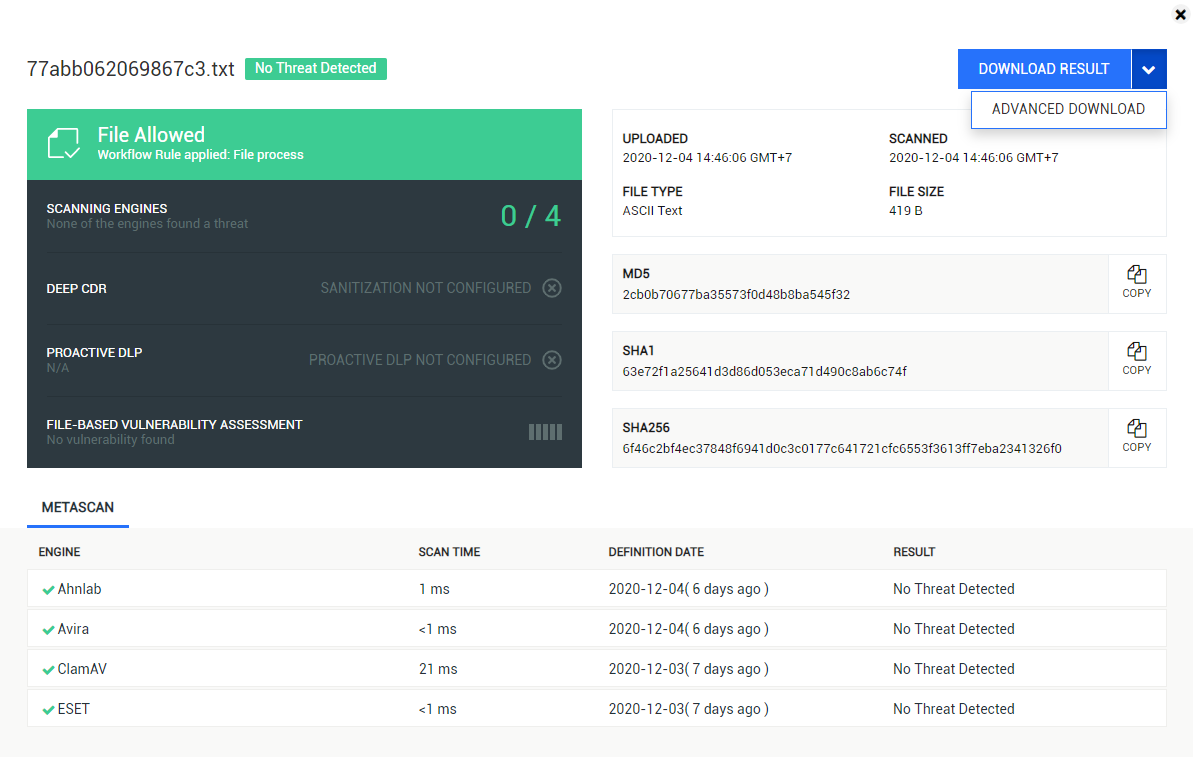Click the SHA256 hash value text
The width and height of the screenshot is (1193, 757).
(x=842, y=448)
